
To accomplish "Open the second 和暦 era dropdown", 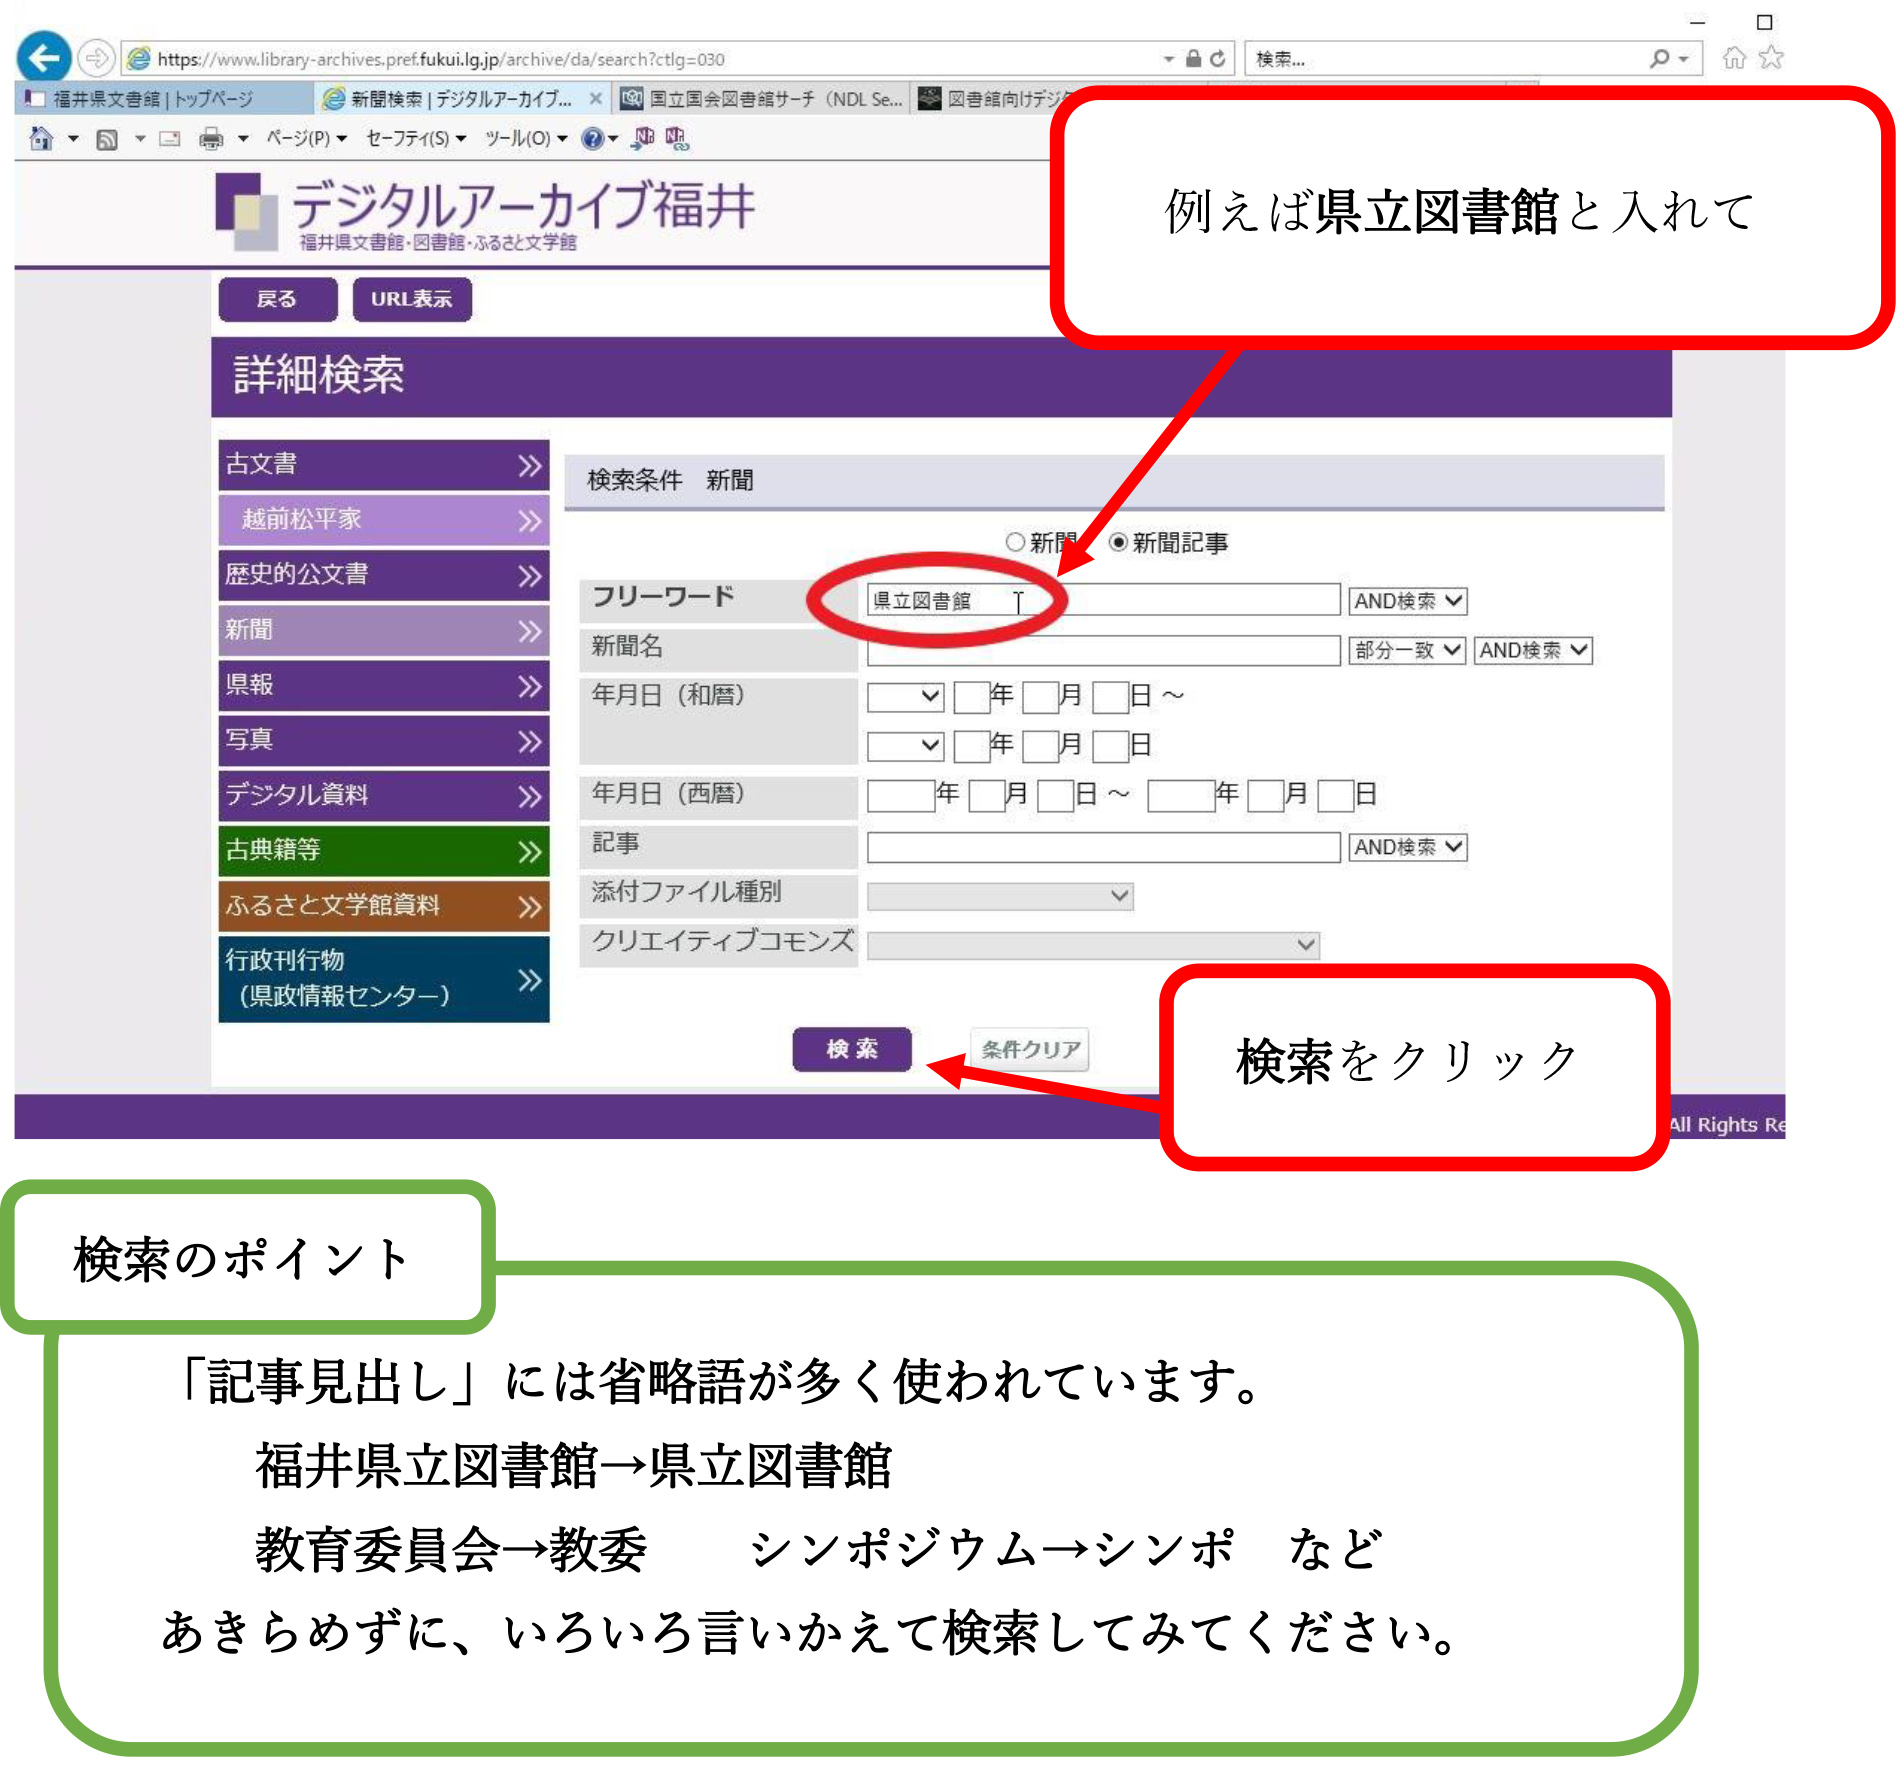I will 905,746.
